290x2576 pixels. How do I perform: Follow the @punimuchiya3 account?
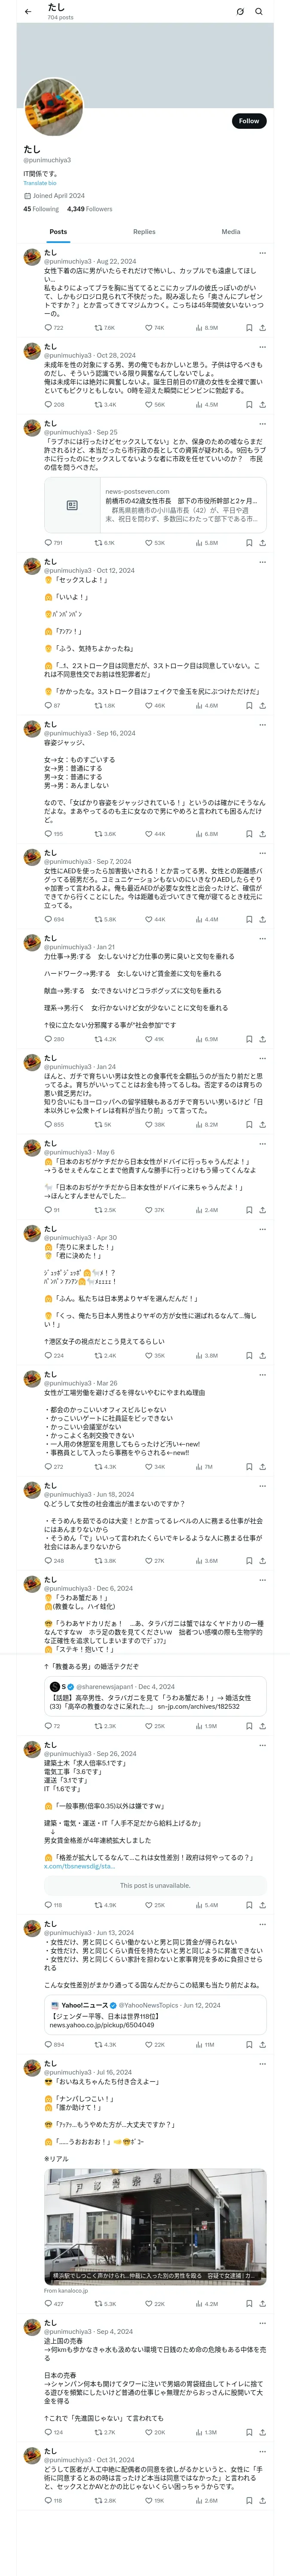[248, 121]
